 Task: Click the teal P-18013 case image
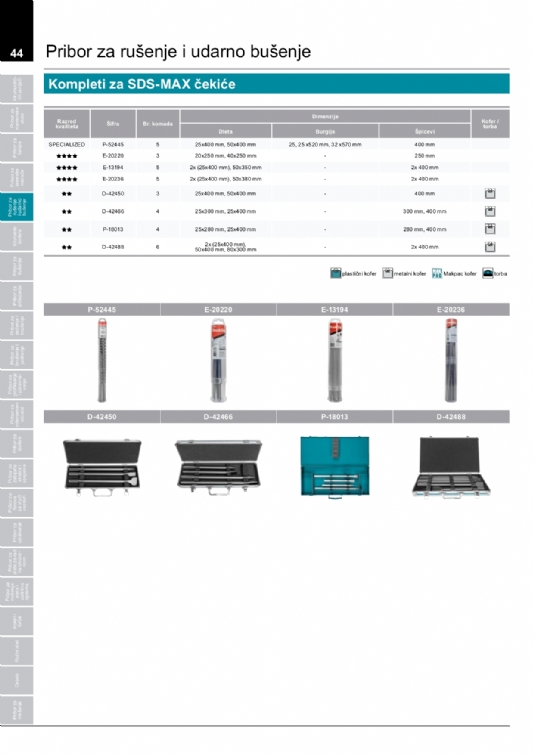335,467
